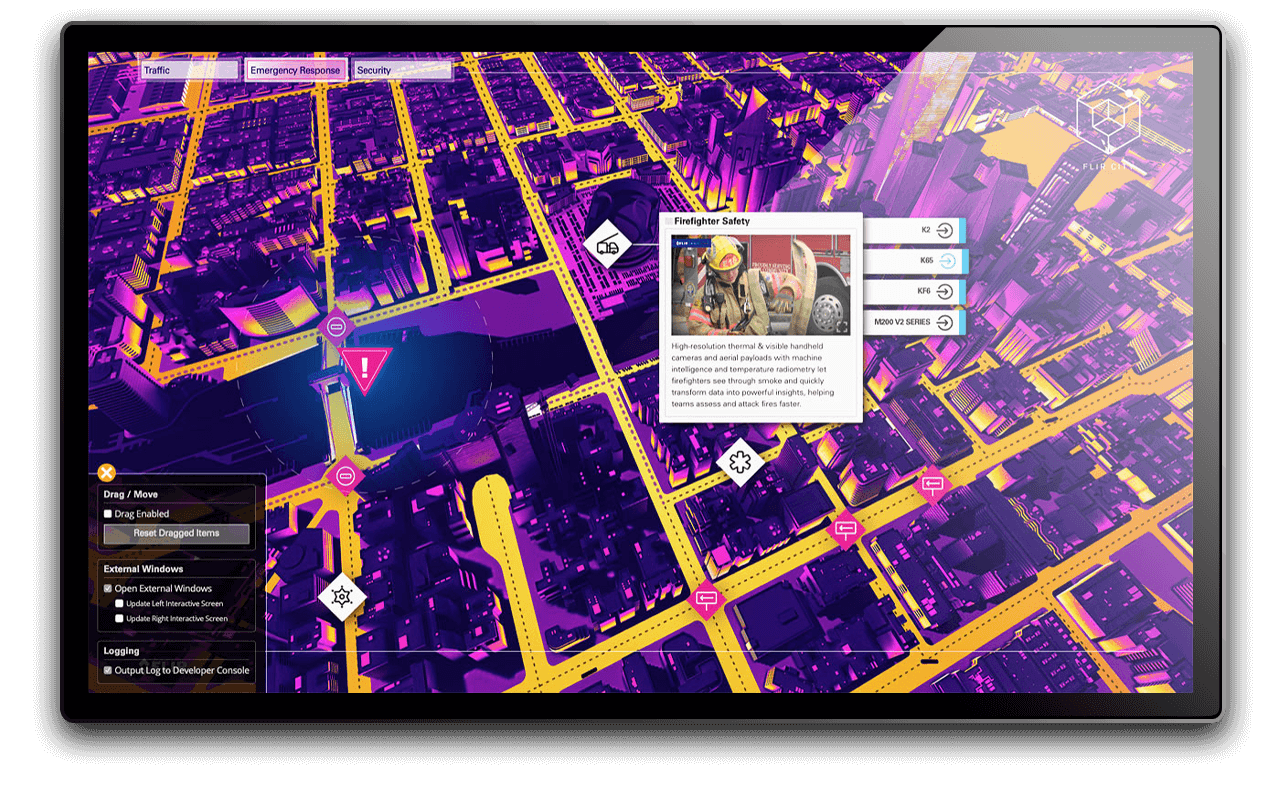This screenshot has height=800, width=1281.
Task: Click the FLIR cube logo
Action: [1108, 119]
